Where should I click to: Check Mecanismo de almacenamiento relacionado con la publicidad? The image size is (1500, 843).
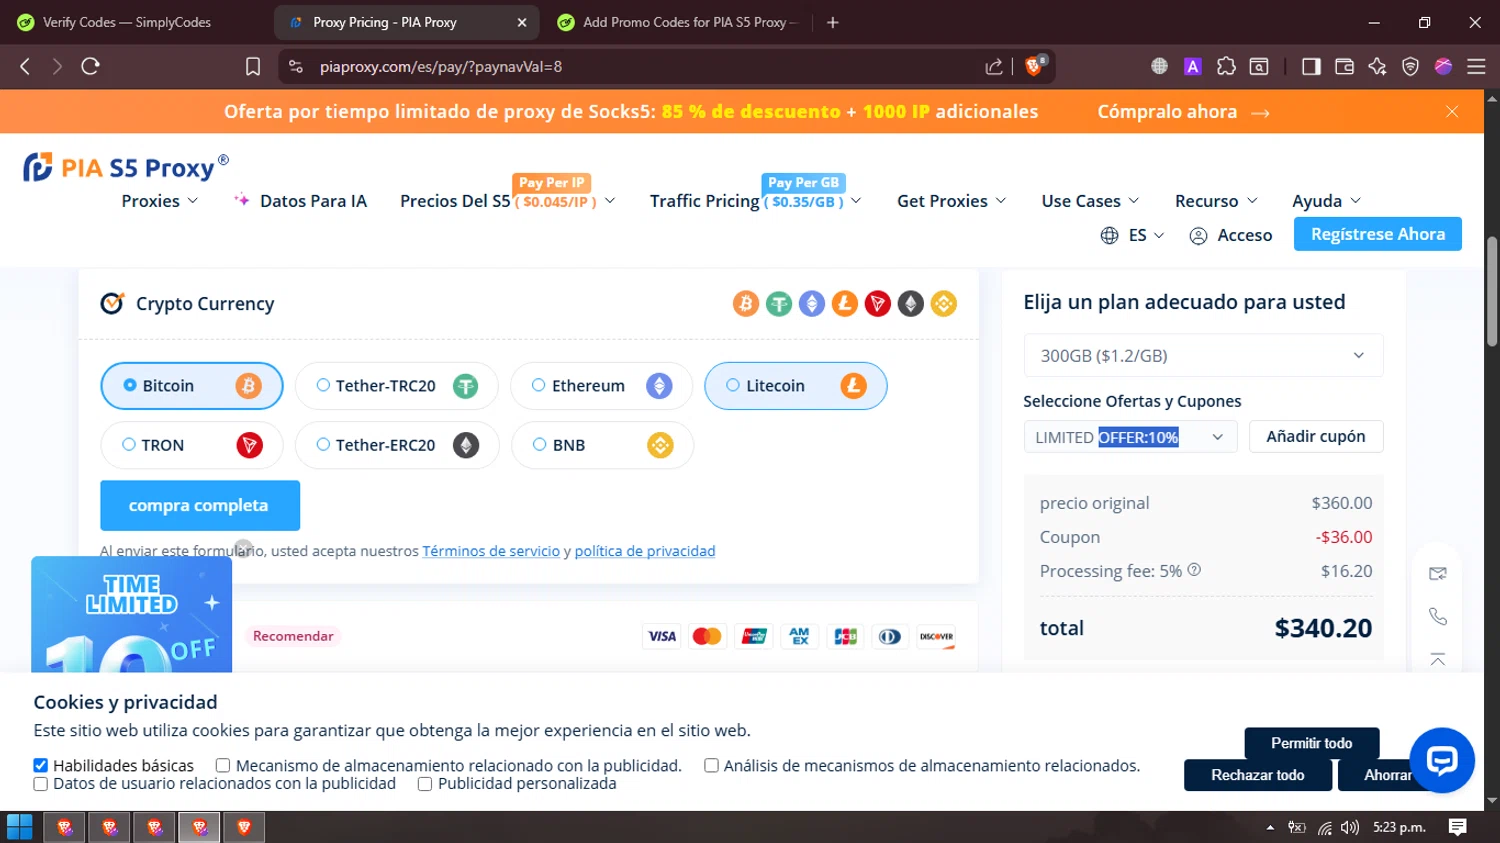(x=223, y=765)
